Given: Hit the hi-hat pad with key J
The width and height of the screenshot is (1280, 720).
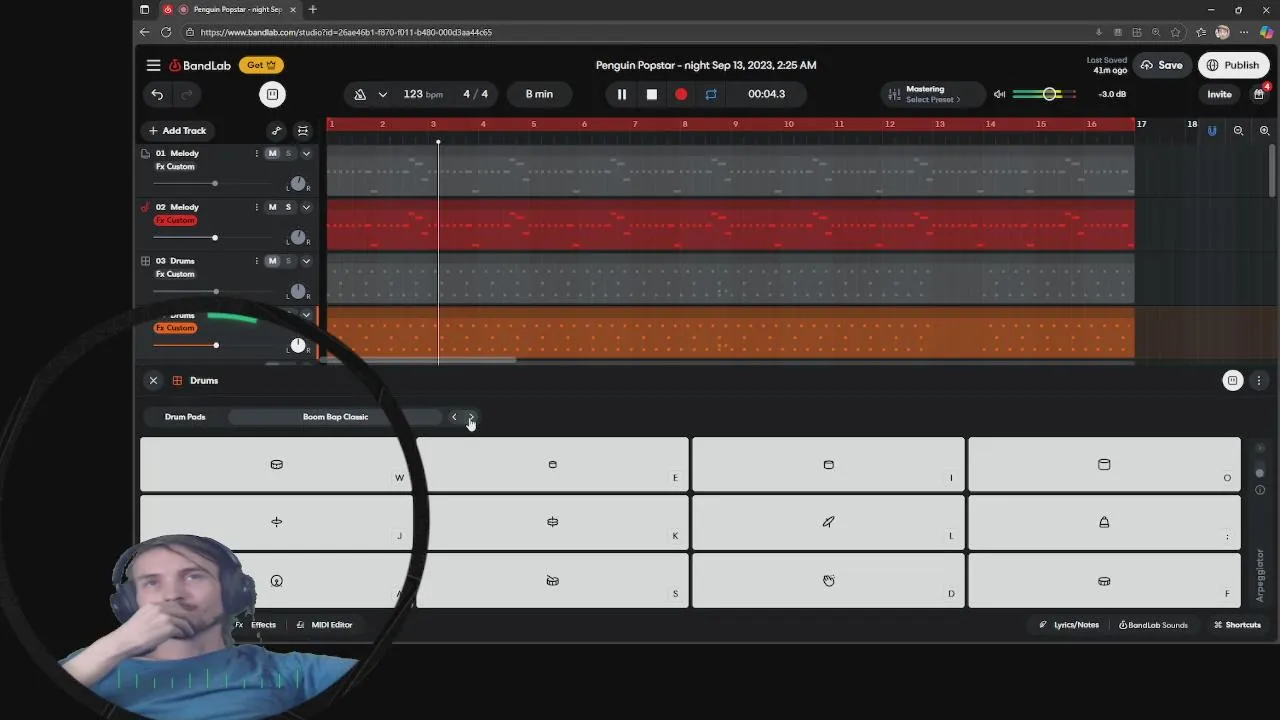Looking at the screenshot, I should point(274,522).
